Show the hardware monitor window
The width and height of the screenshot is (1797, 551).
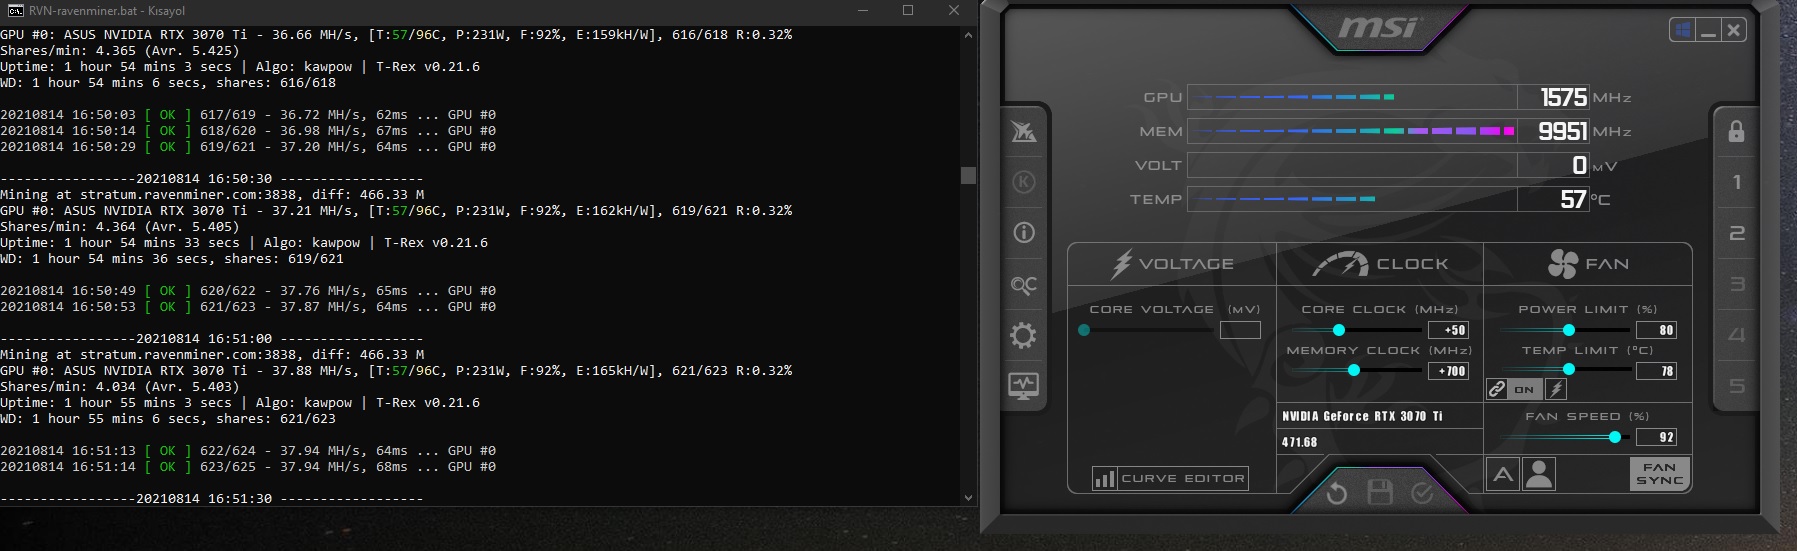click(1024, 385)
